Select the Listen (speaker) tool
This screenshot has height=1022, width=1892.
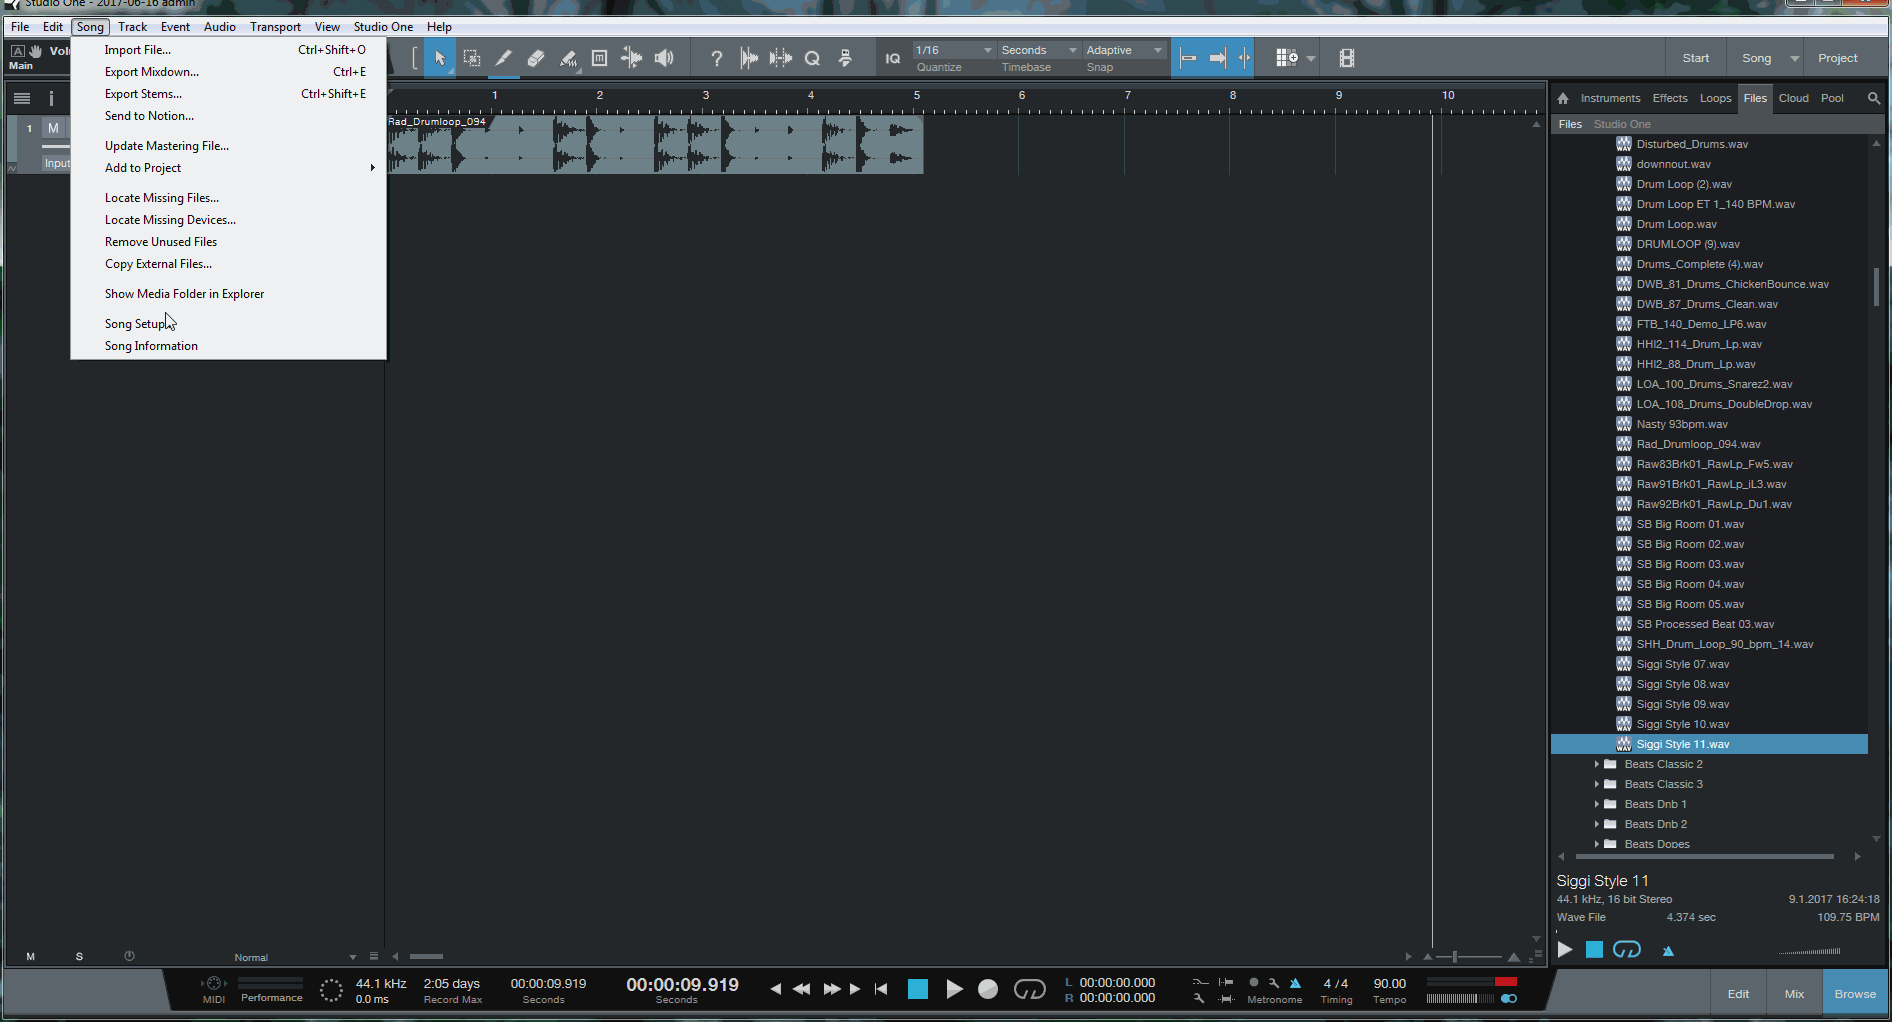point(664,58)
